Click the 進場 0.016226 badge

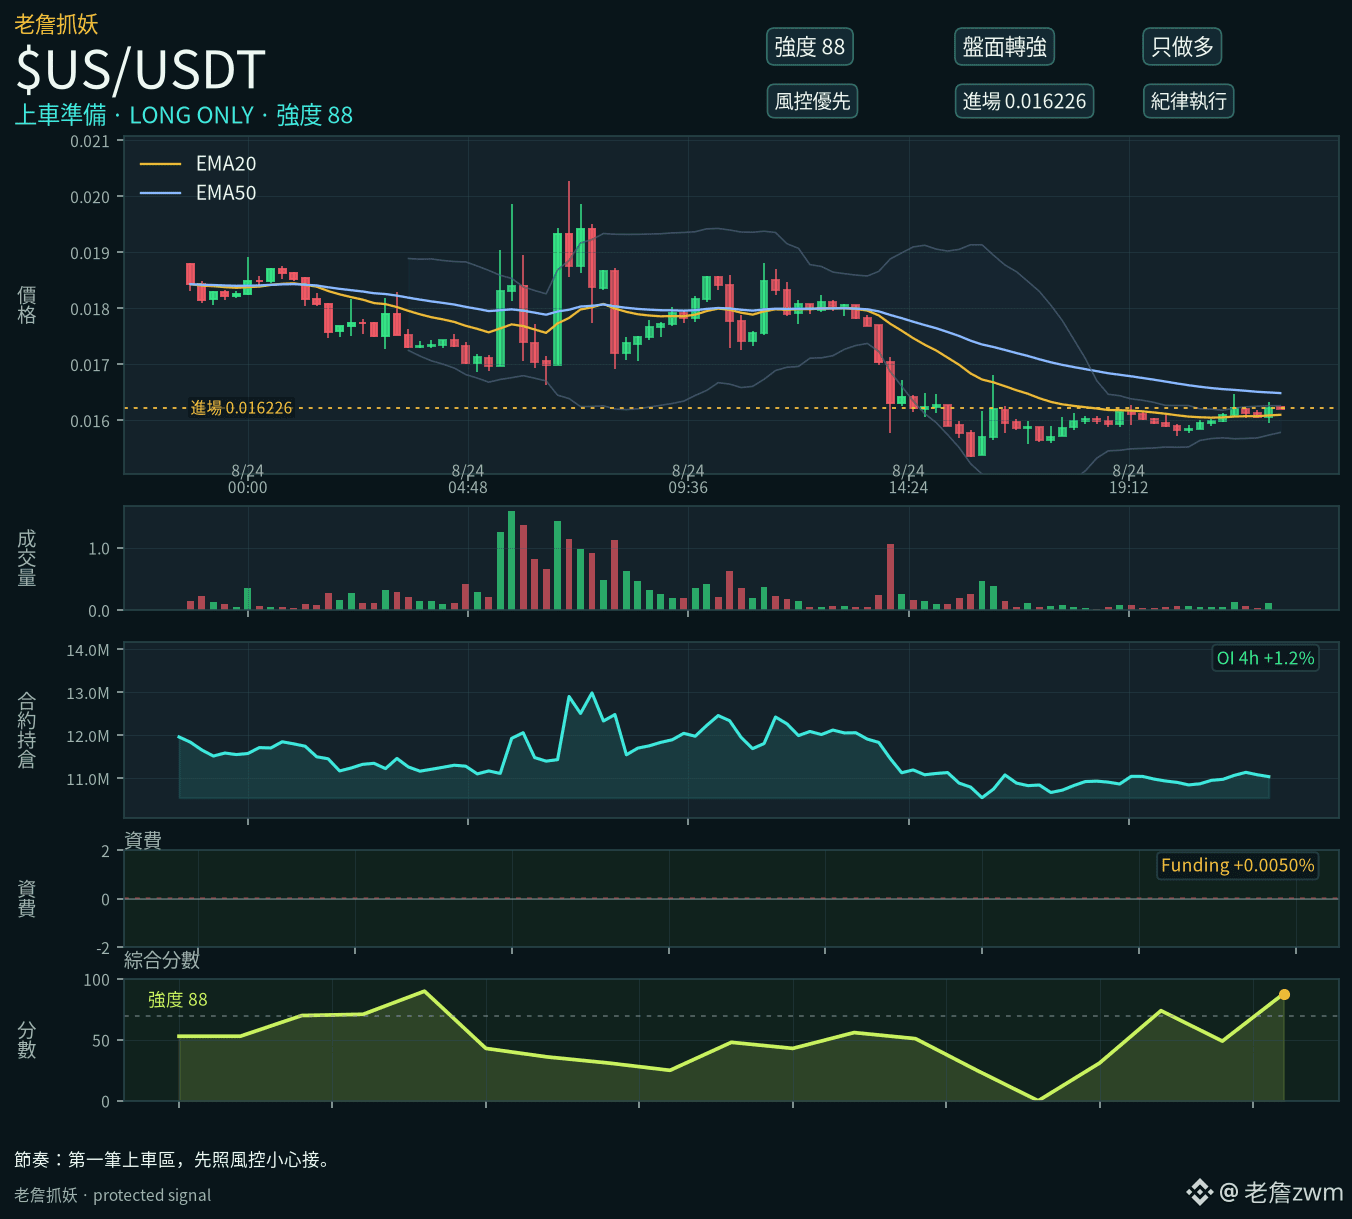tap(1024, 101)
